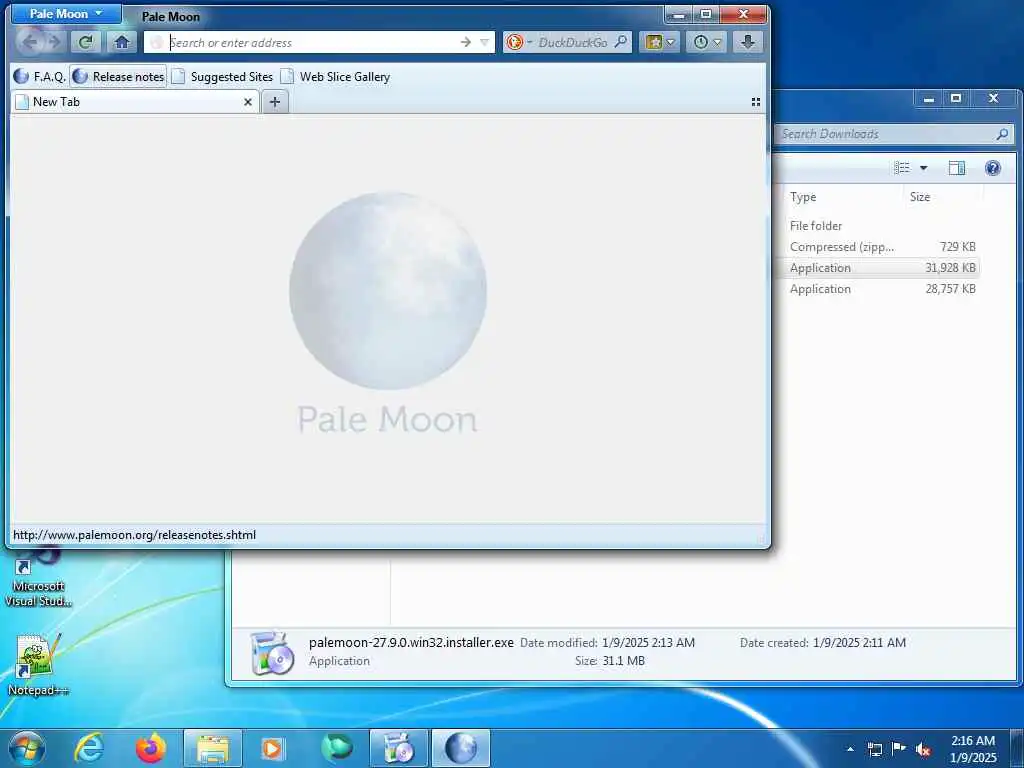Open the bookmarks star menu button
Image resolution: width=1024 pixels, height=768 pixels.
point(660,42)
